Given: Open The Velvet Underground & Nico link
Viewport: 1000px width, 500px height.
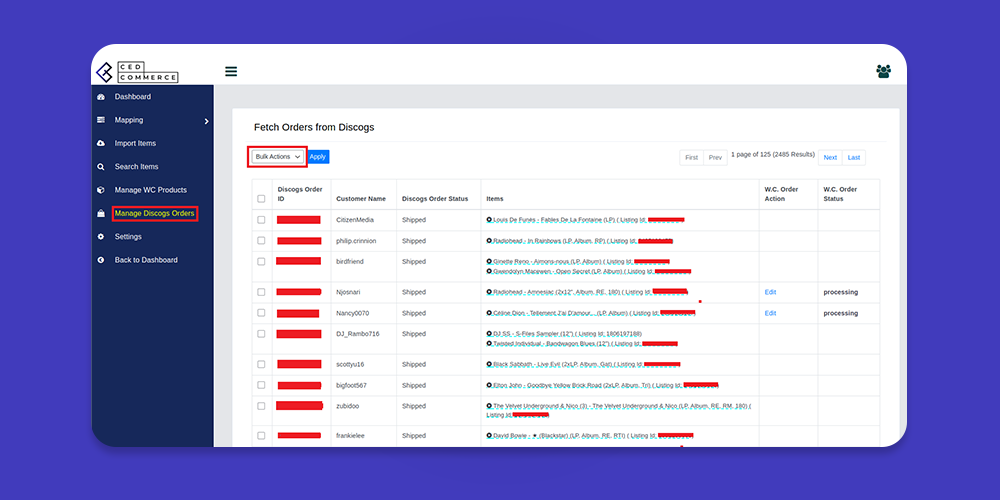Looking at the screenshot, I should coord(619,410).
